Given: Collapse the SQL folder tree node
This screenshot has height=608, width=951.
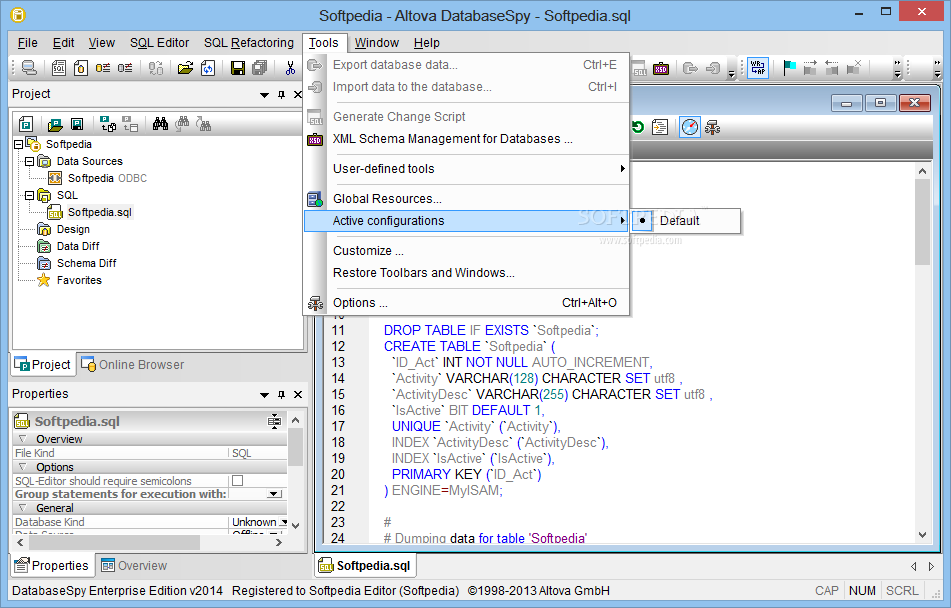Looking at the screenshot, I should tap(29, 195).
